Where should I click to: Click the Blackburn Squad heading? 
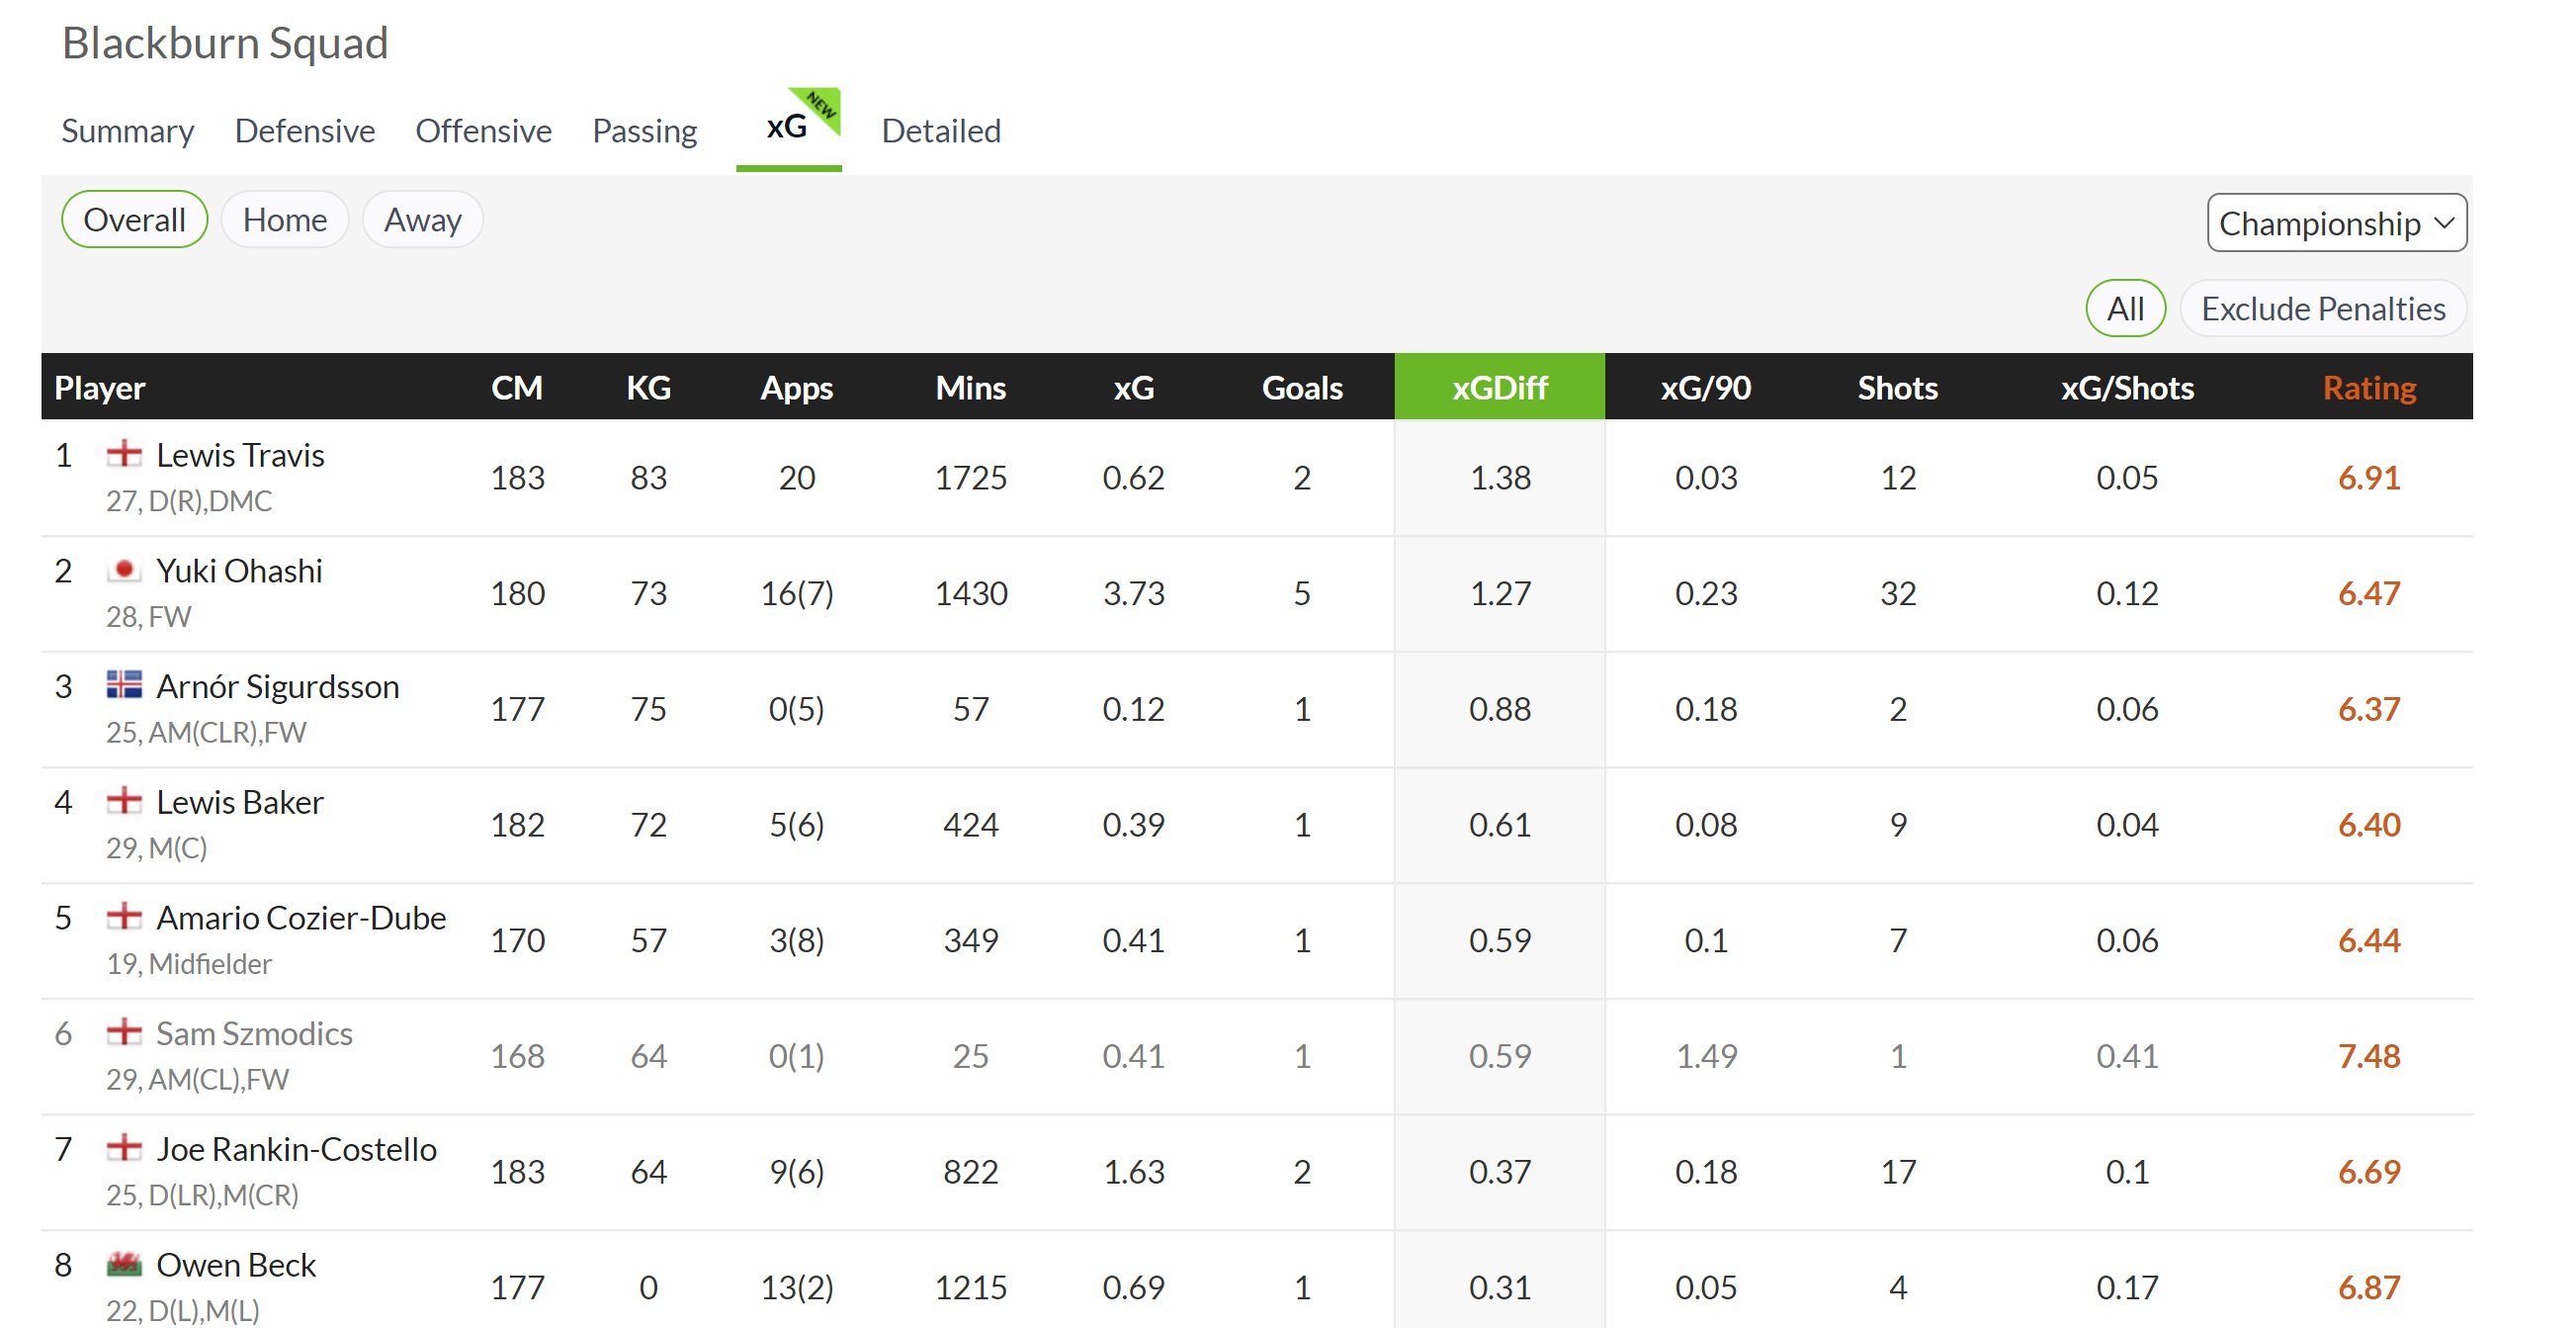point(225,42)
